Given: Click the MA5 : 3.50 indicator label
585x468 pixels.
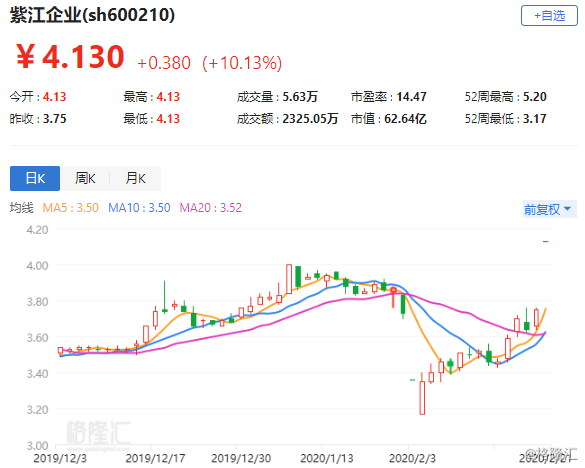Looking at the screenshot, I should (x=71, y=208).
